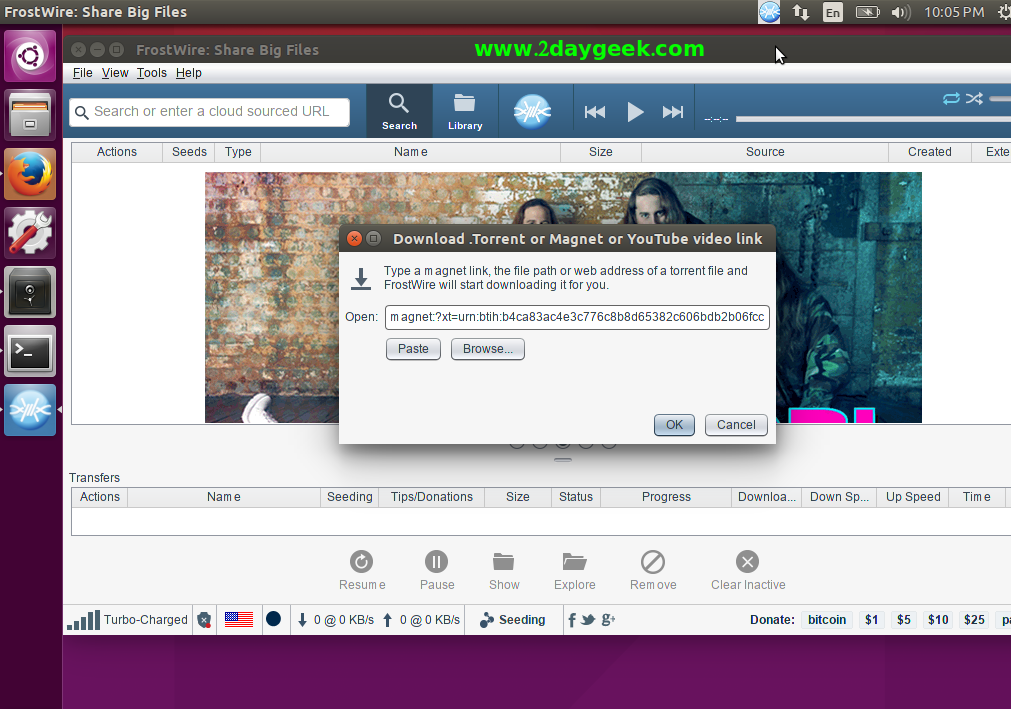Skip to next track
The image size is (1011, 709).
coord(672,112)
